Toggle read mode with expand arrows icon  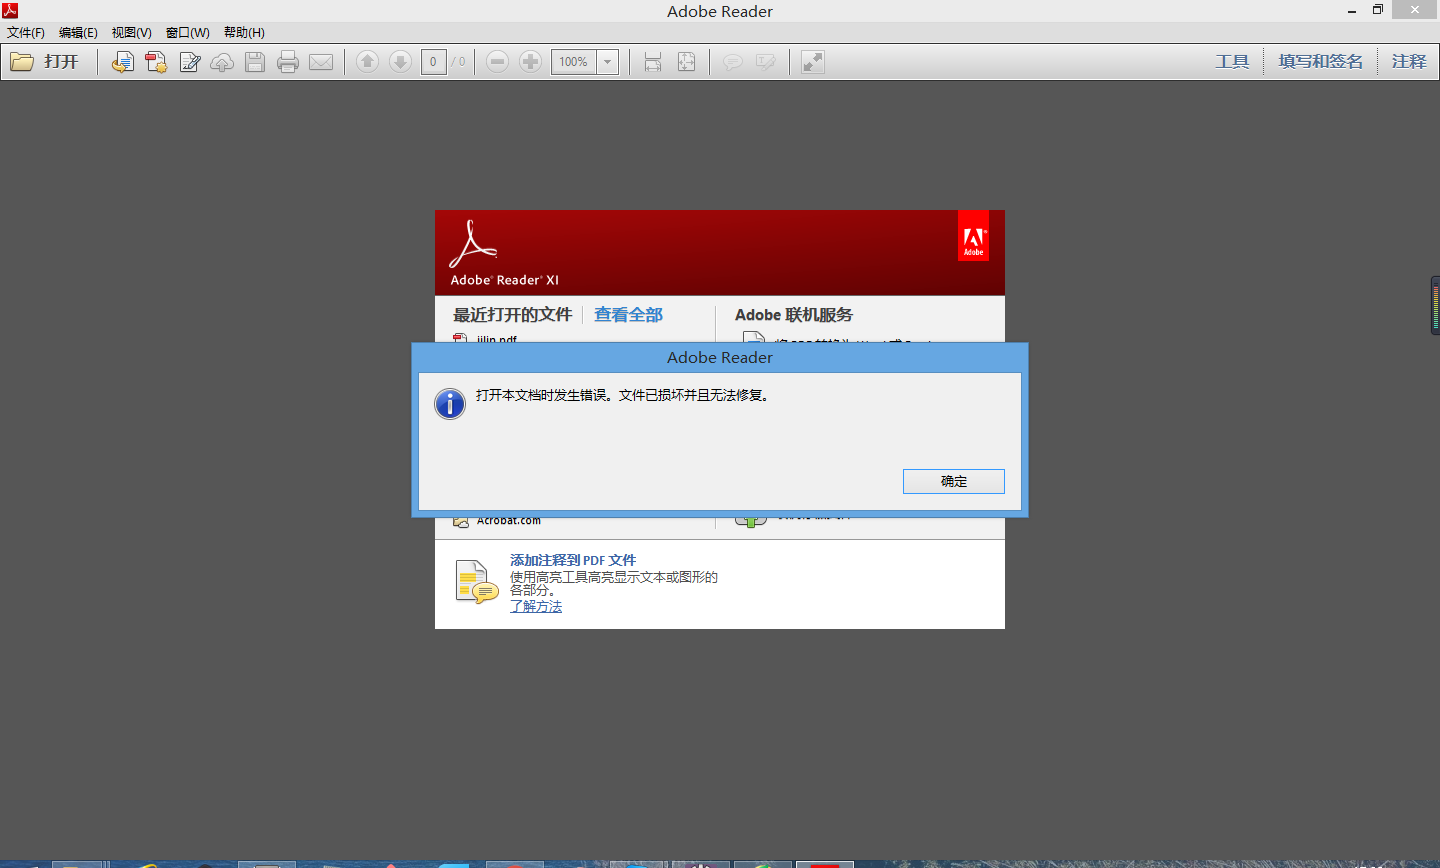(813, 62)
